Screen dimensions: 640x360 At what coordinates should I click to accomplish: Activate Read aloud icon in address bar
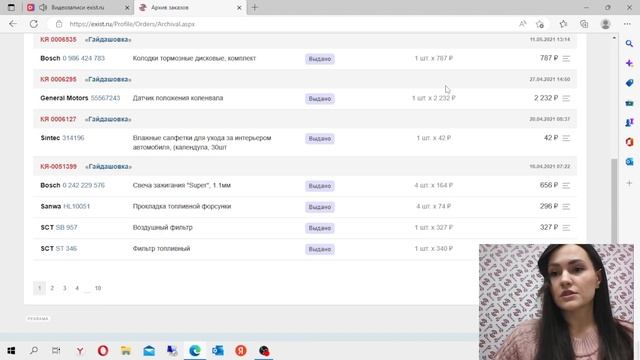click(522, 24)
